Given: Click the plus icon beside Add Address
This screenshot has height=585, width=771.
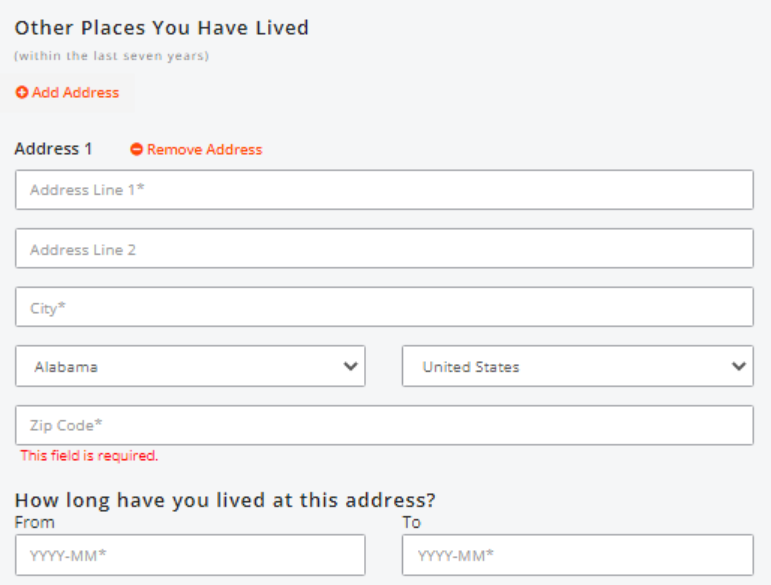Looking at the screenshot, I should click(22, 92).
